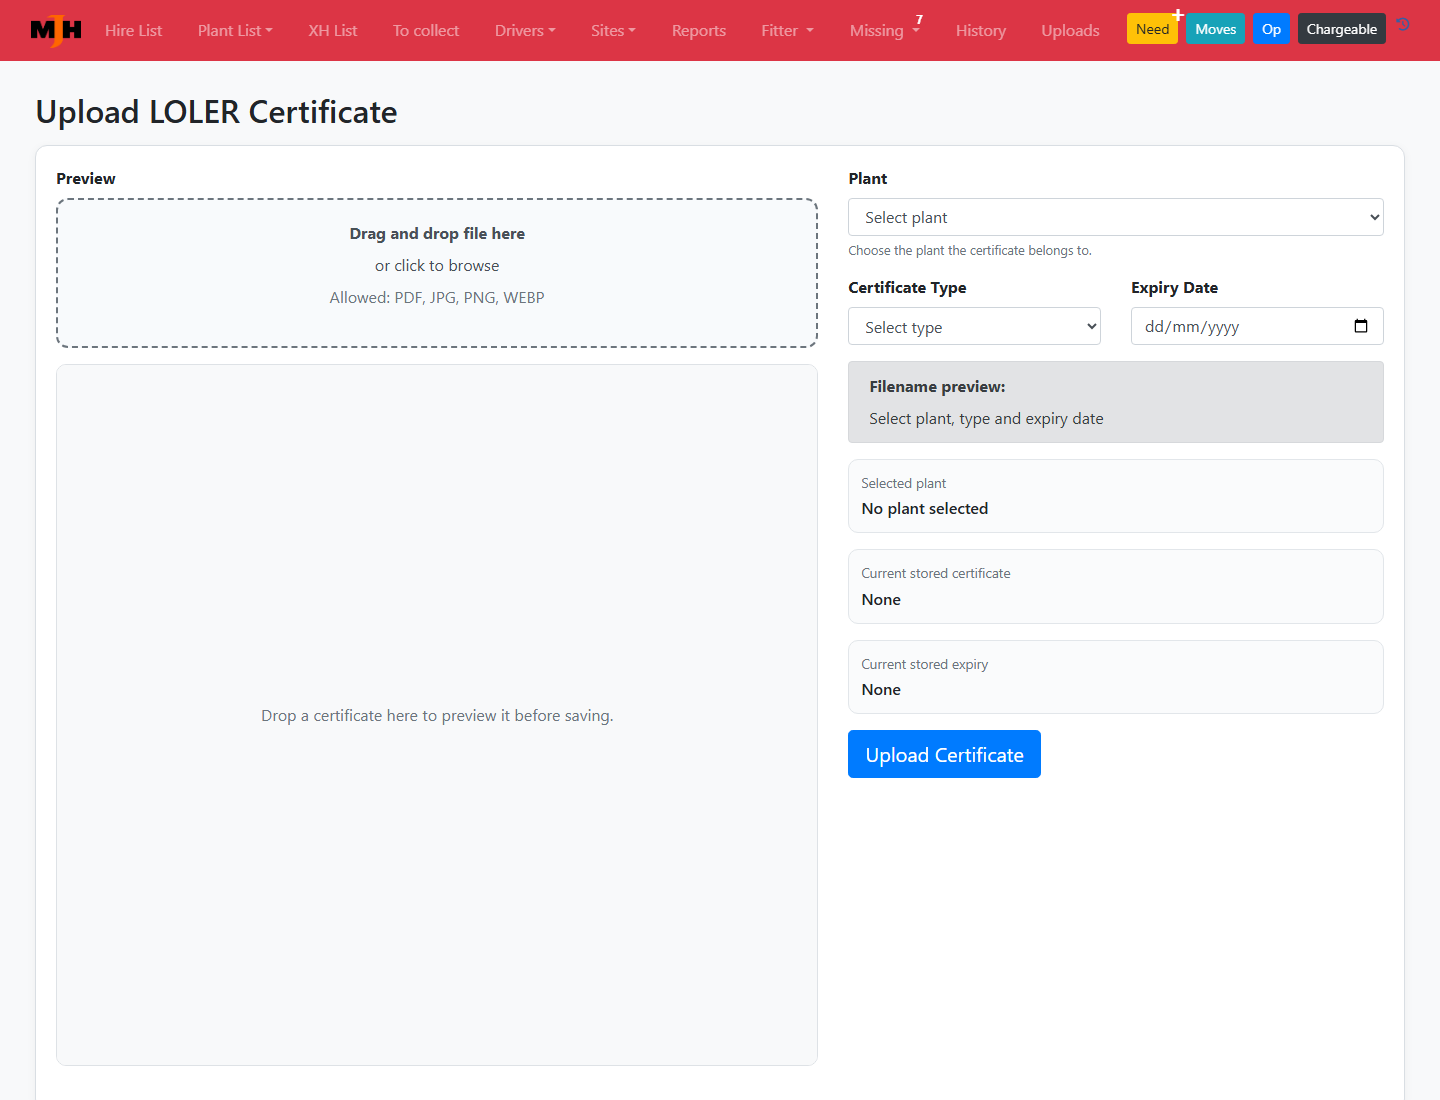Click the teal Moves button

click(1216, 29)
